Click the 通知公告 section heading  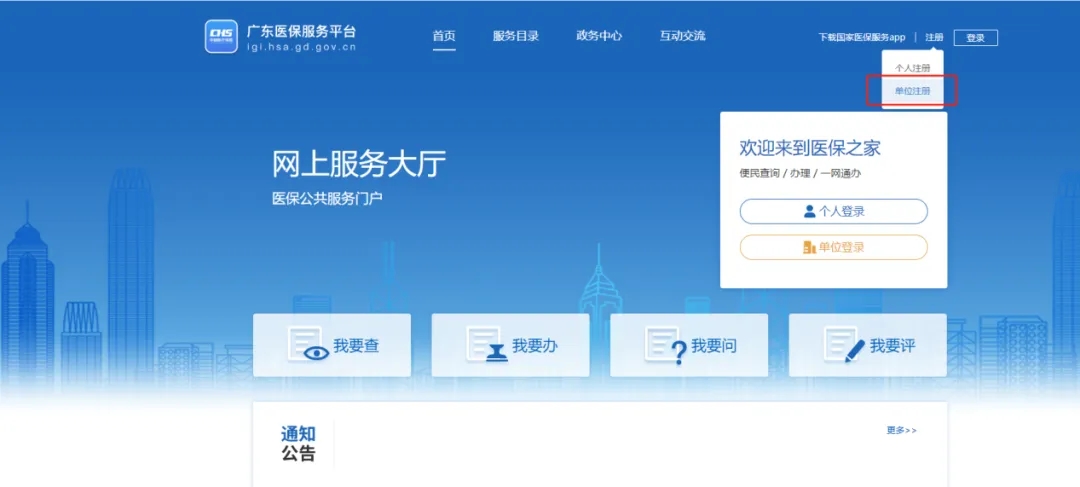click(298, 443)
